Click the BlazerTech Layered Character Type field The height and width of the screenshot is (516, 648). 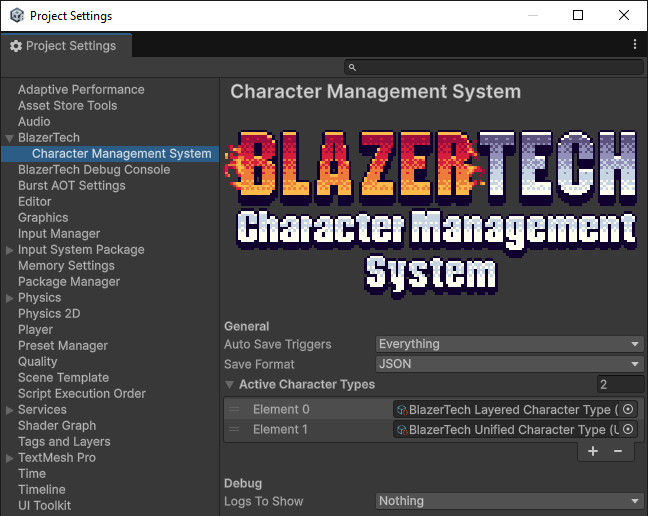pos(514,409)
